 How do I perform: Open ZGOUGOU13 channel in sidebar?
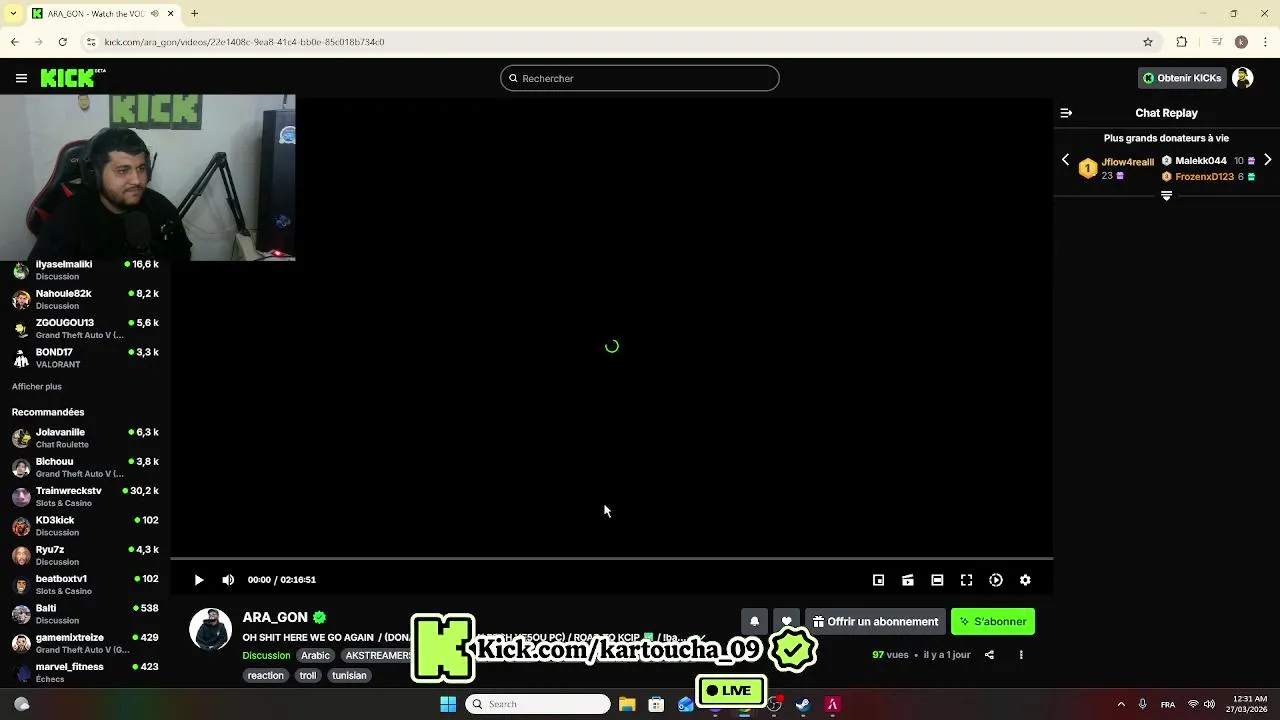pos(85,328)
